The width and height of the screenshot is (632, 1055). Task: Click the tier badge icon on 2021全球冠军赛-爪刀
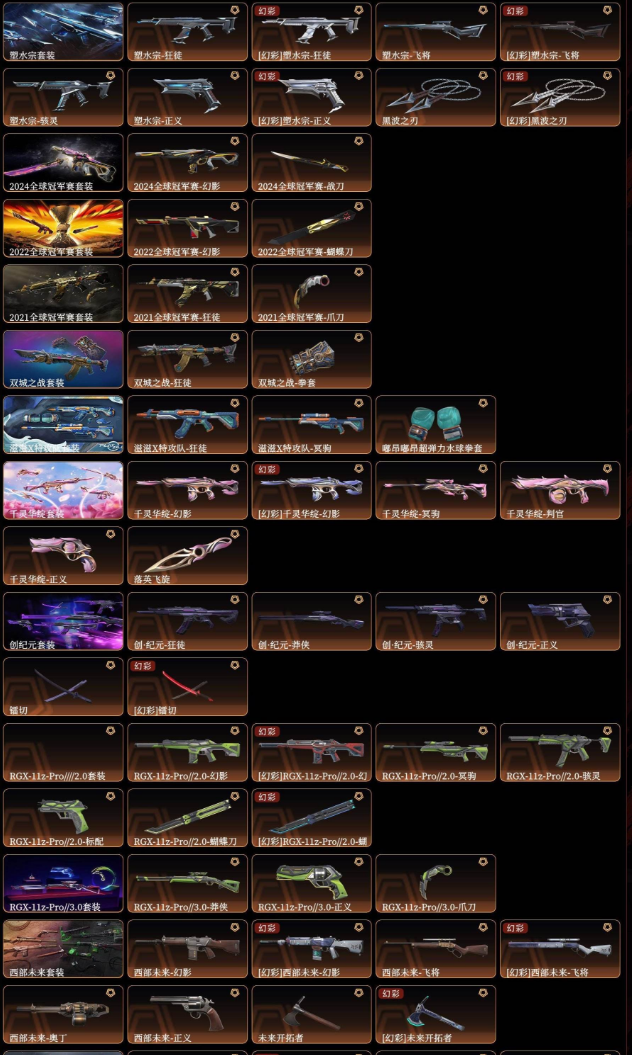359,272
